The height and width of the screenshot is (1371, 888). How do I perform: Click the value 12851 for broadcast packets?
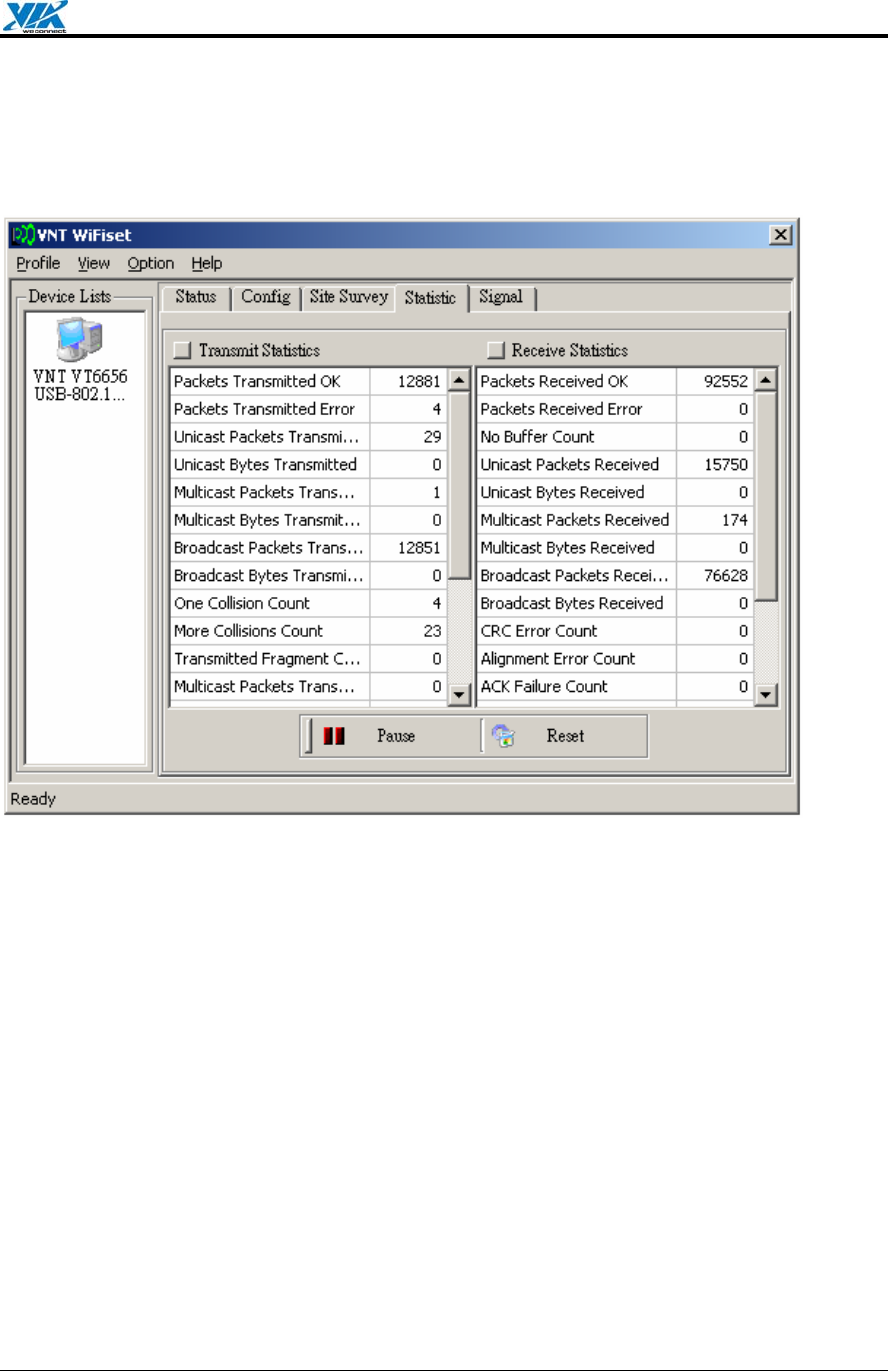pos(421,548)
